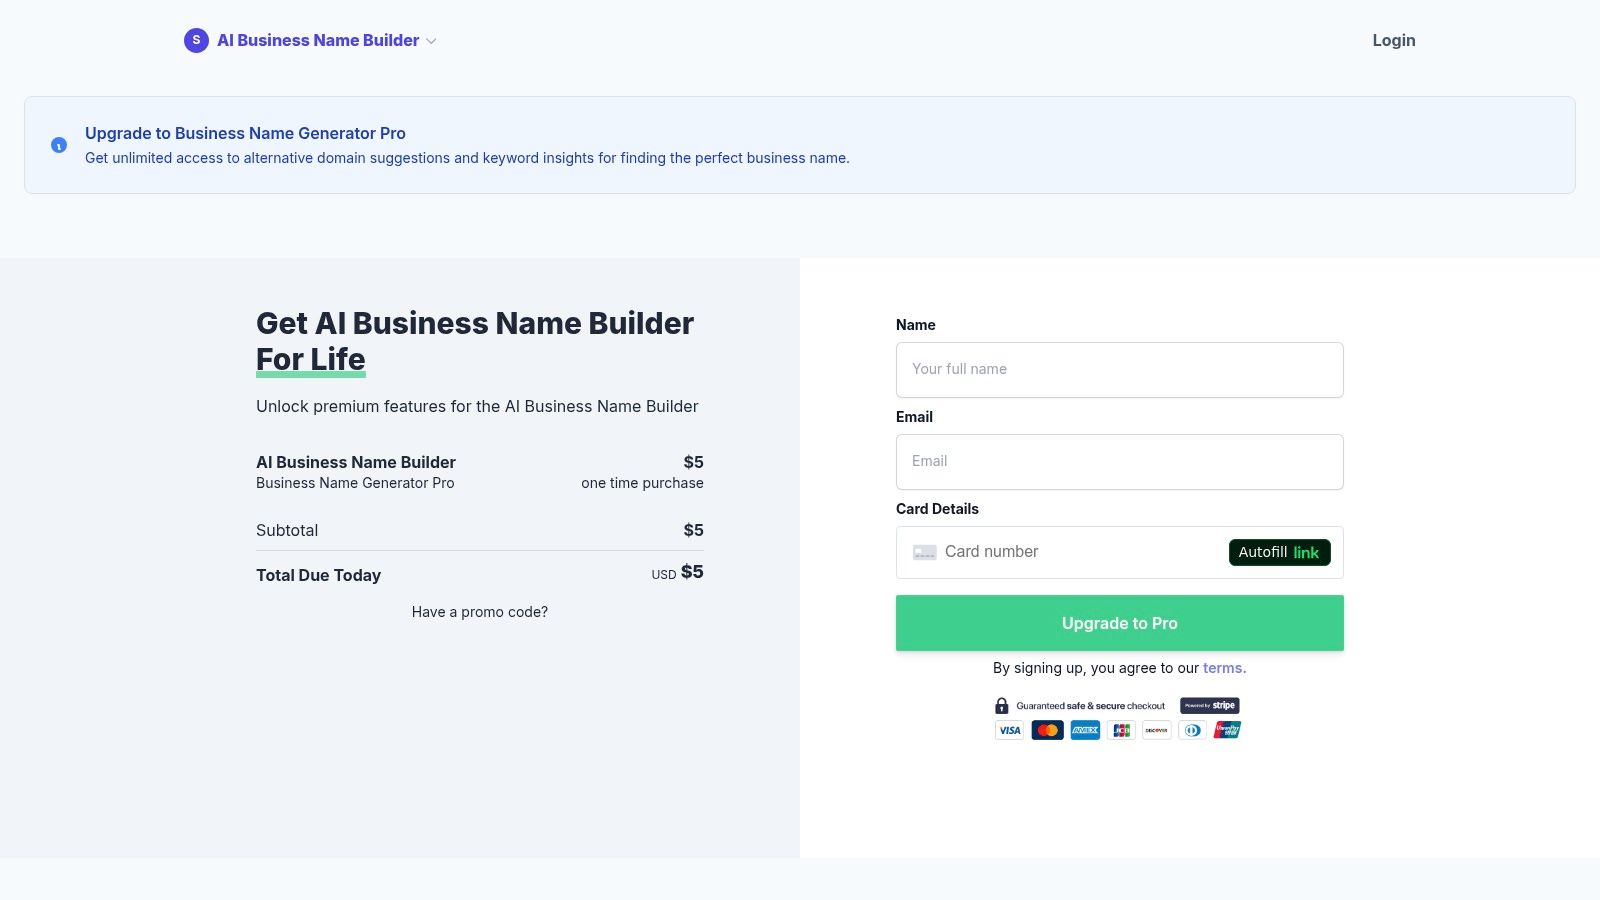Click the Upgrade to Pro button
The height and width of the screenshot is (900, 1600).
click(1119, 623)
